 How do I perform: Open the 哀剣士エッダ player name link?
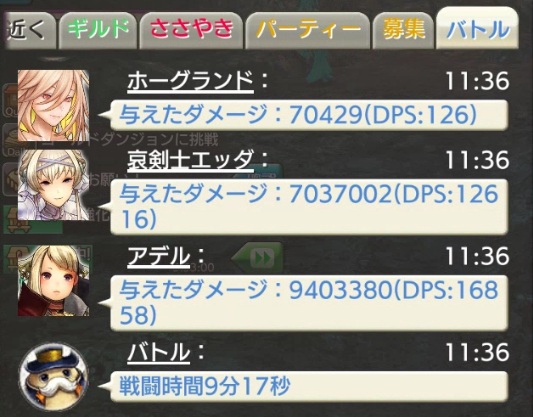pos(190,160)
